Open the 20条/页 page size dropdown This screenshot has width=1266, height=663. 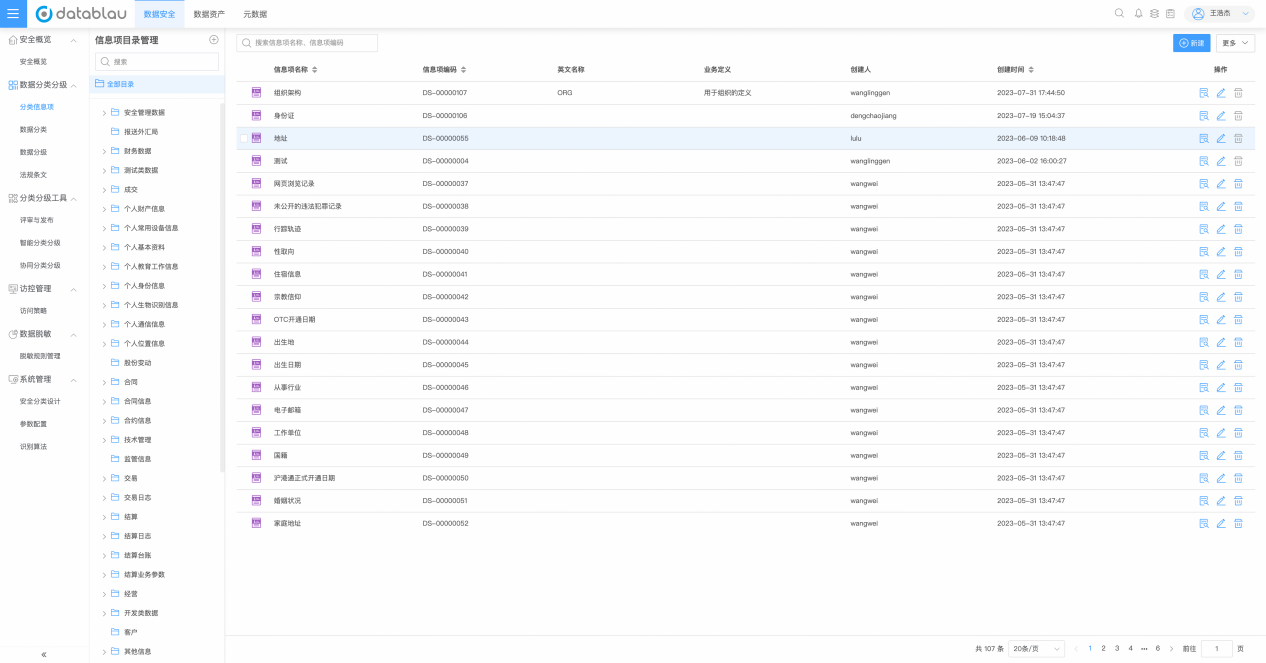(x=1036, y=649)
